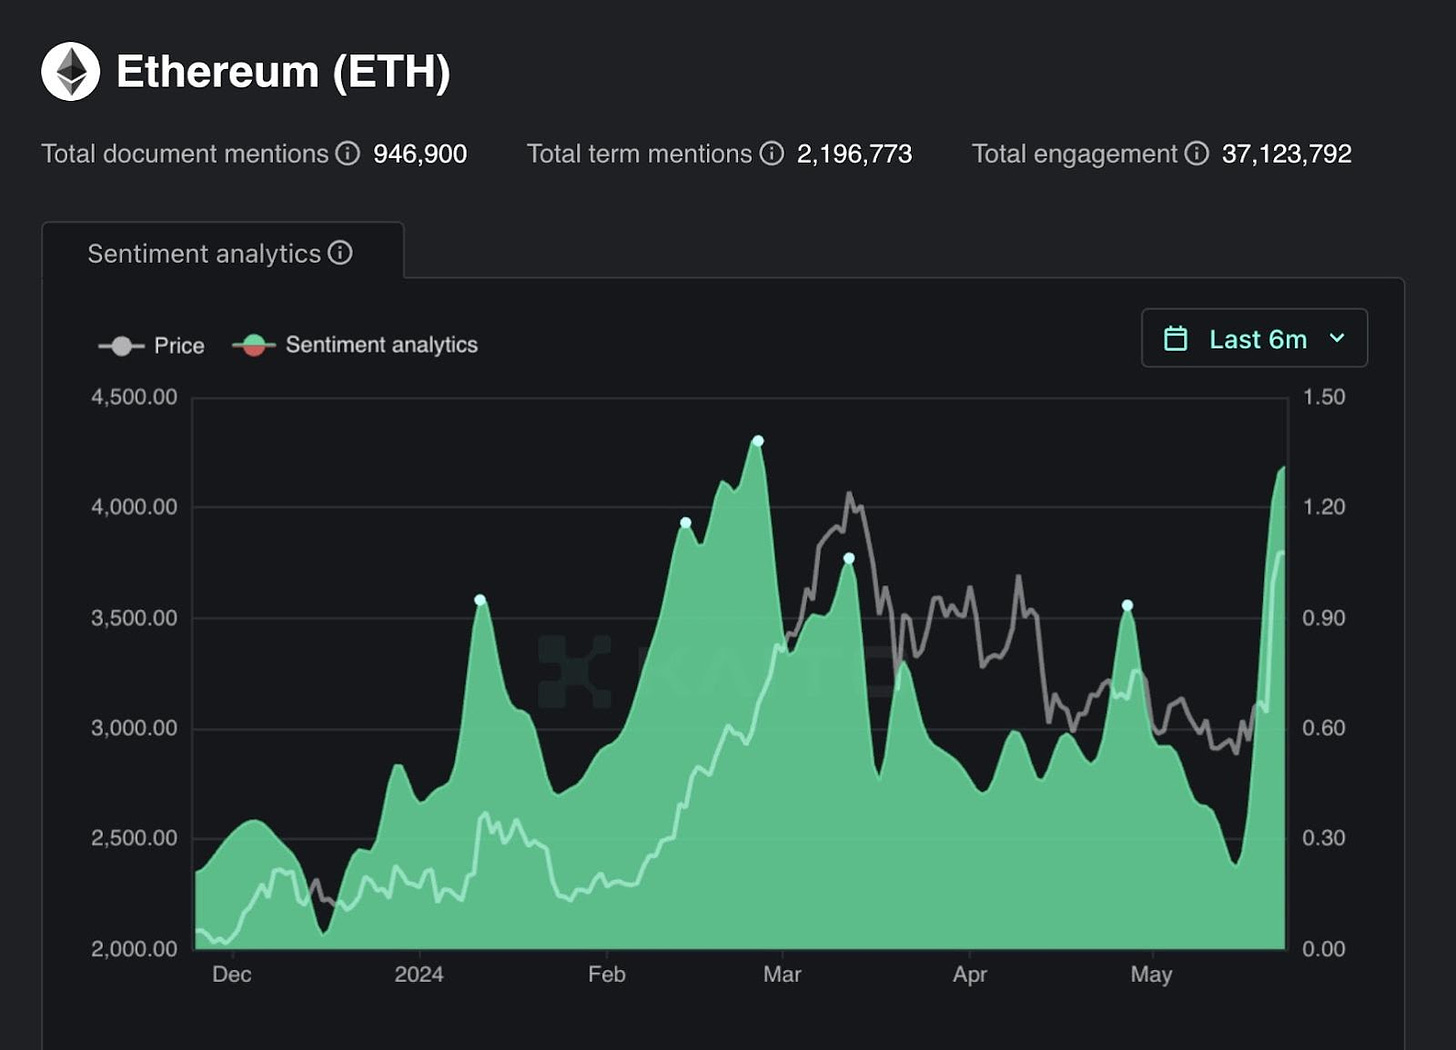
Task: Click the 0.90 sentiment axis label
Action: pyautogui.click(x=1324, y=618)
